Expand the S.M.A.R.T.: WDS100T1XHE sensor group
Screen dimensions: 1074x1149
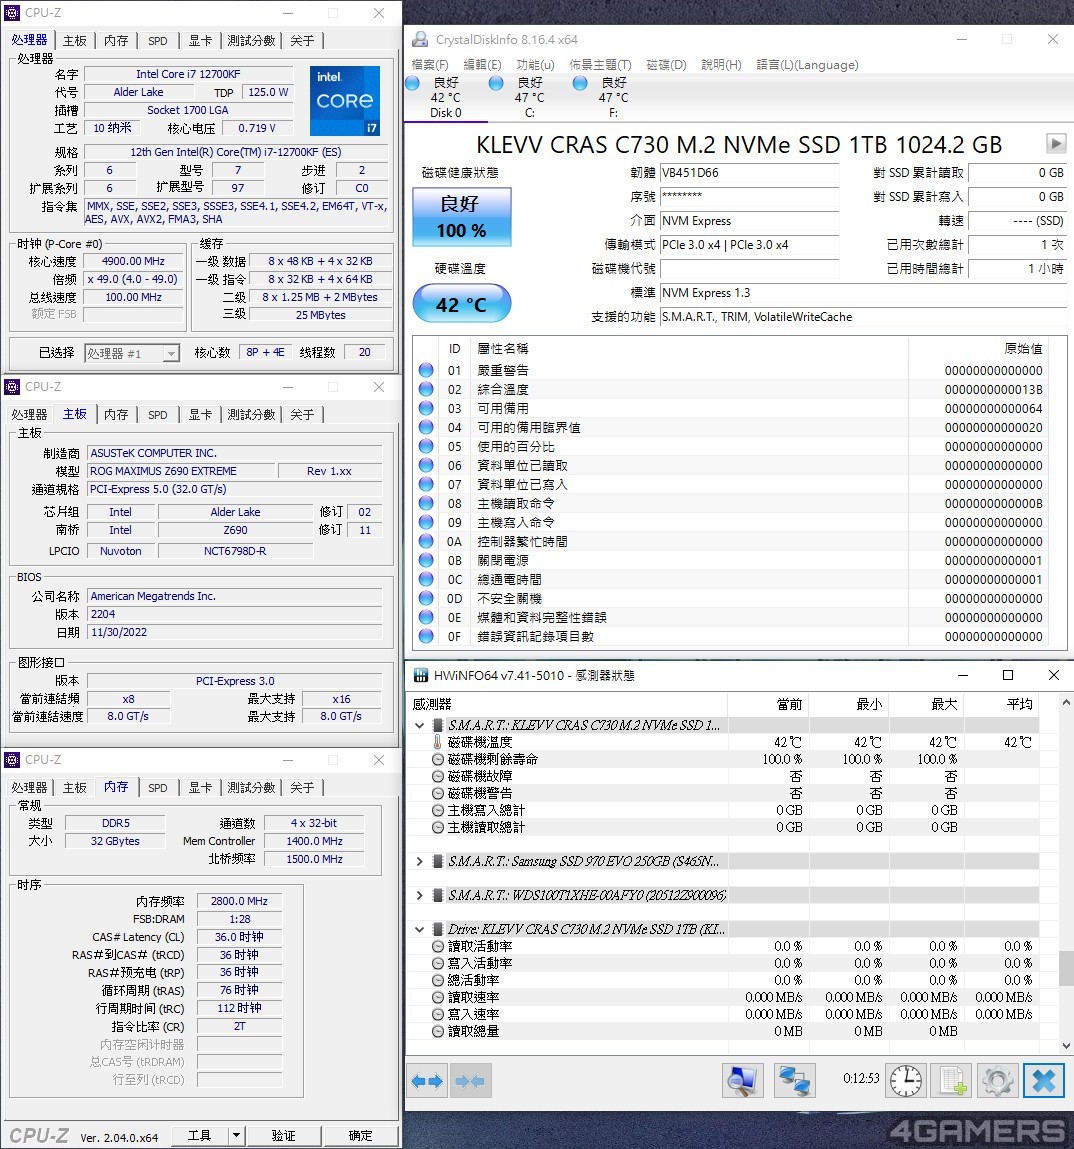420,895
